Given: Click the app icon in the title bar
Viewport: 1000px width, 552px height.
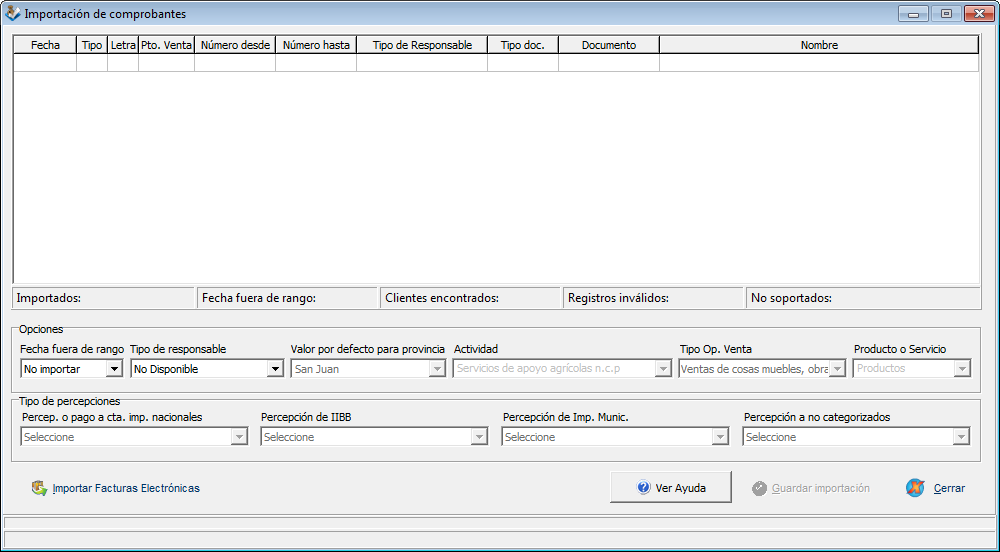Looking at the screenshot, I should 12,14.
